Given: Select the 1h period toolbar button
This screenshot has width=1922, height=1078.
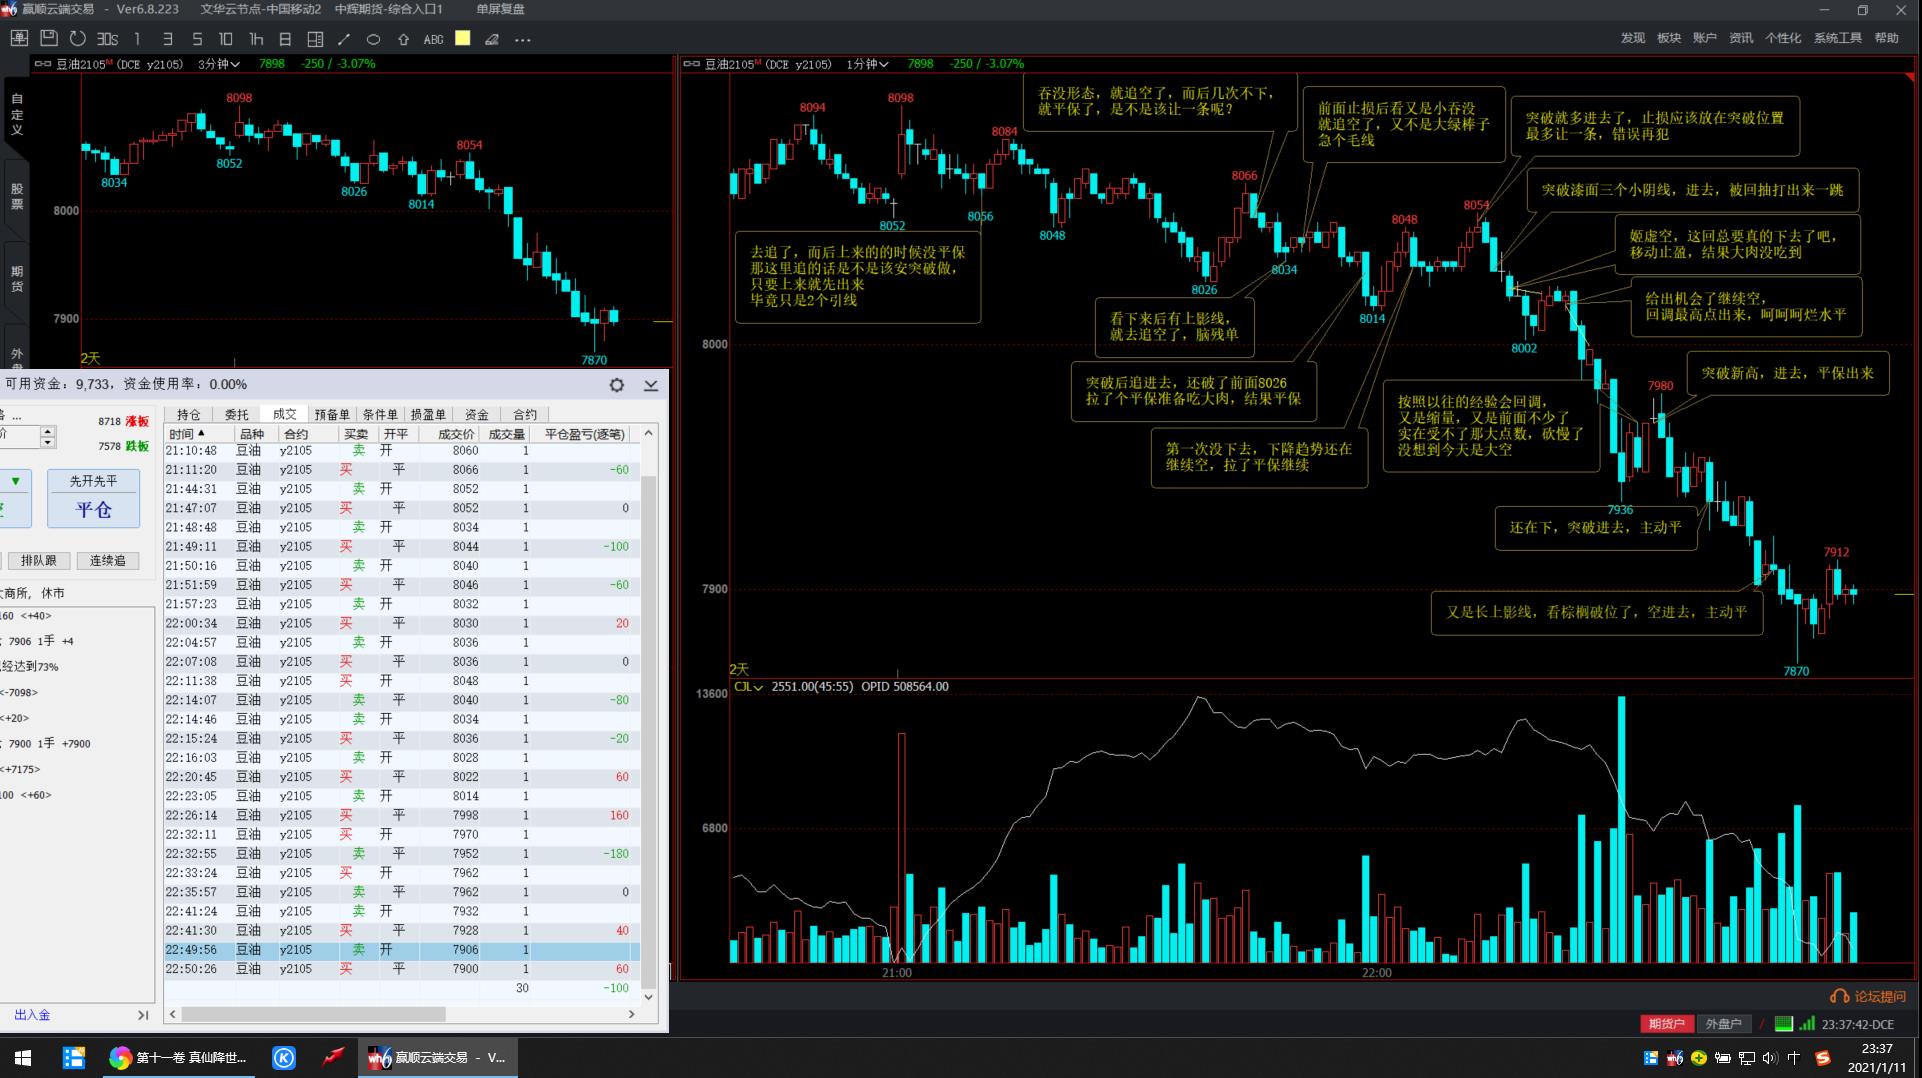Looking at the screenshot, I should click(x=256, y=39).
